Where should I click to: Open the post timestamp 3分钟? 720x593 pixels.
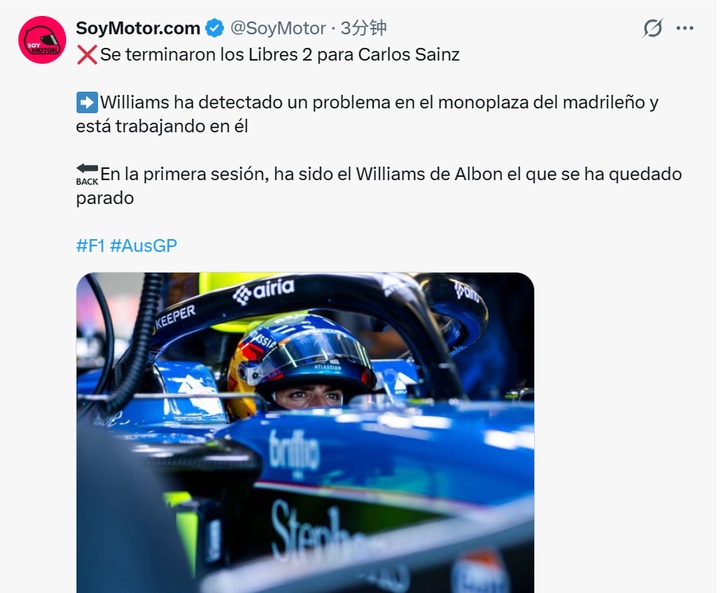click(363, 28)
